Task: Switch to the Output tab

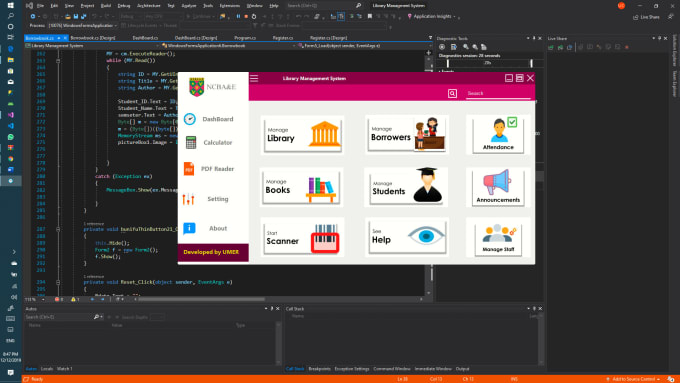Action: 462,369
